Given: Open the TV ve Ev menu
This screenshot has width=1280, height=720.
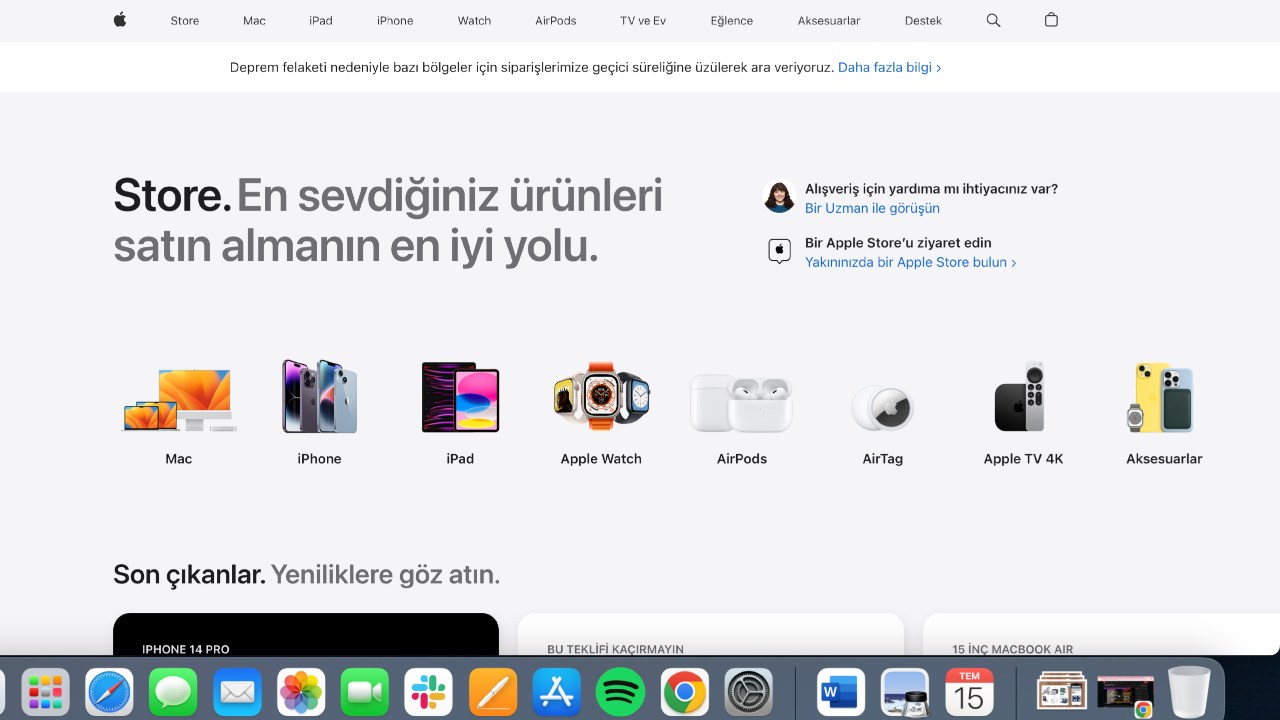Looking at the screenshot, I should (643, 20).
